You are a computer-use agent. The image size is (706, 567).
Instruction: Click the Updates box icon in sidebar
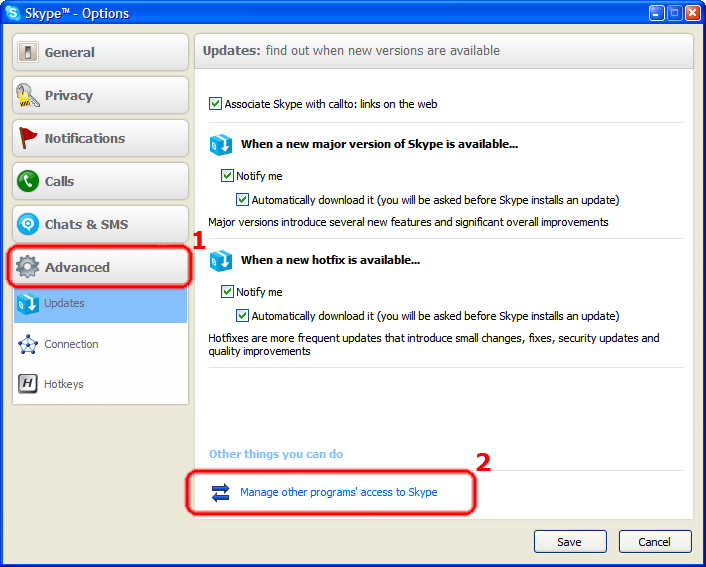[28, 304]
